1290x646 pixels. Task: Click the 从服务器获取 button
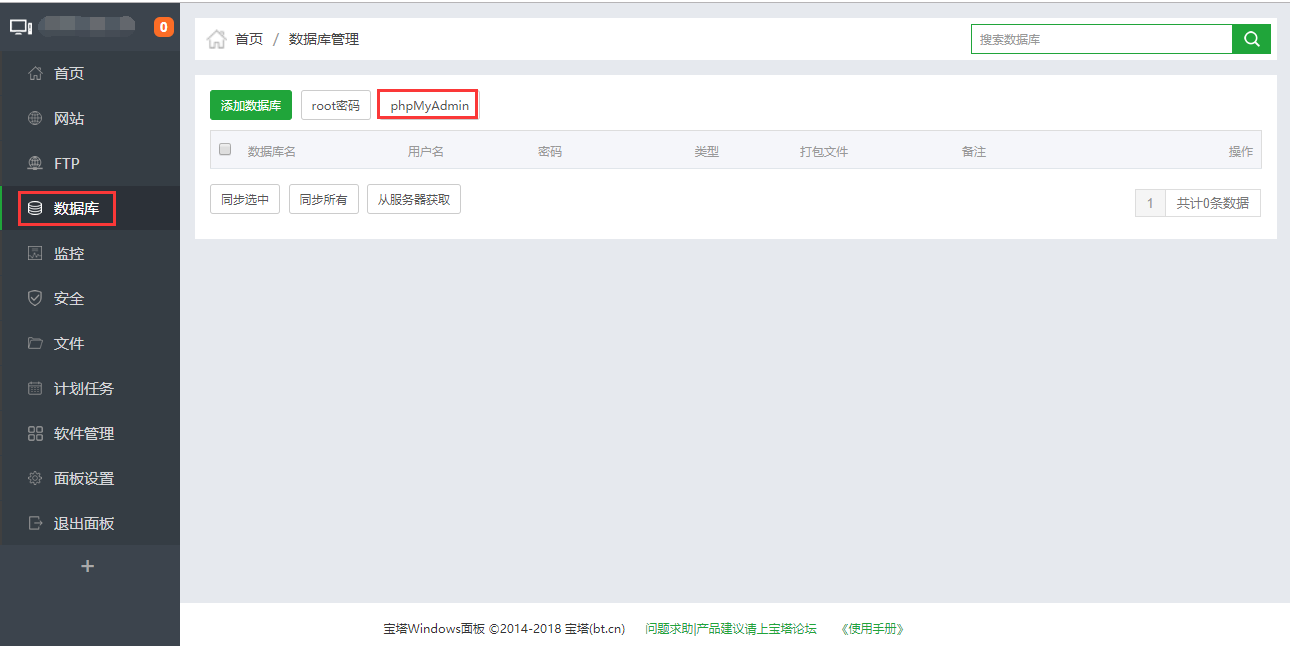point(414,199)
